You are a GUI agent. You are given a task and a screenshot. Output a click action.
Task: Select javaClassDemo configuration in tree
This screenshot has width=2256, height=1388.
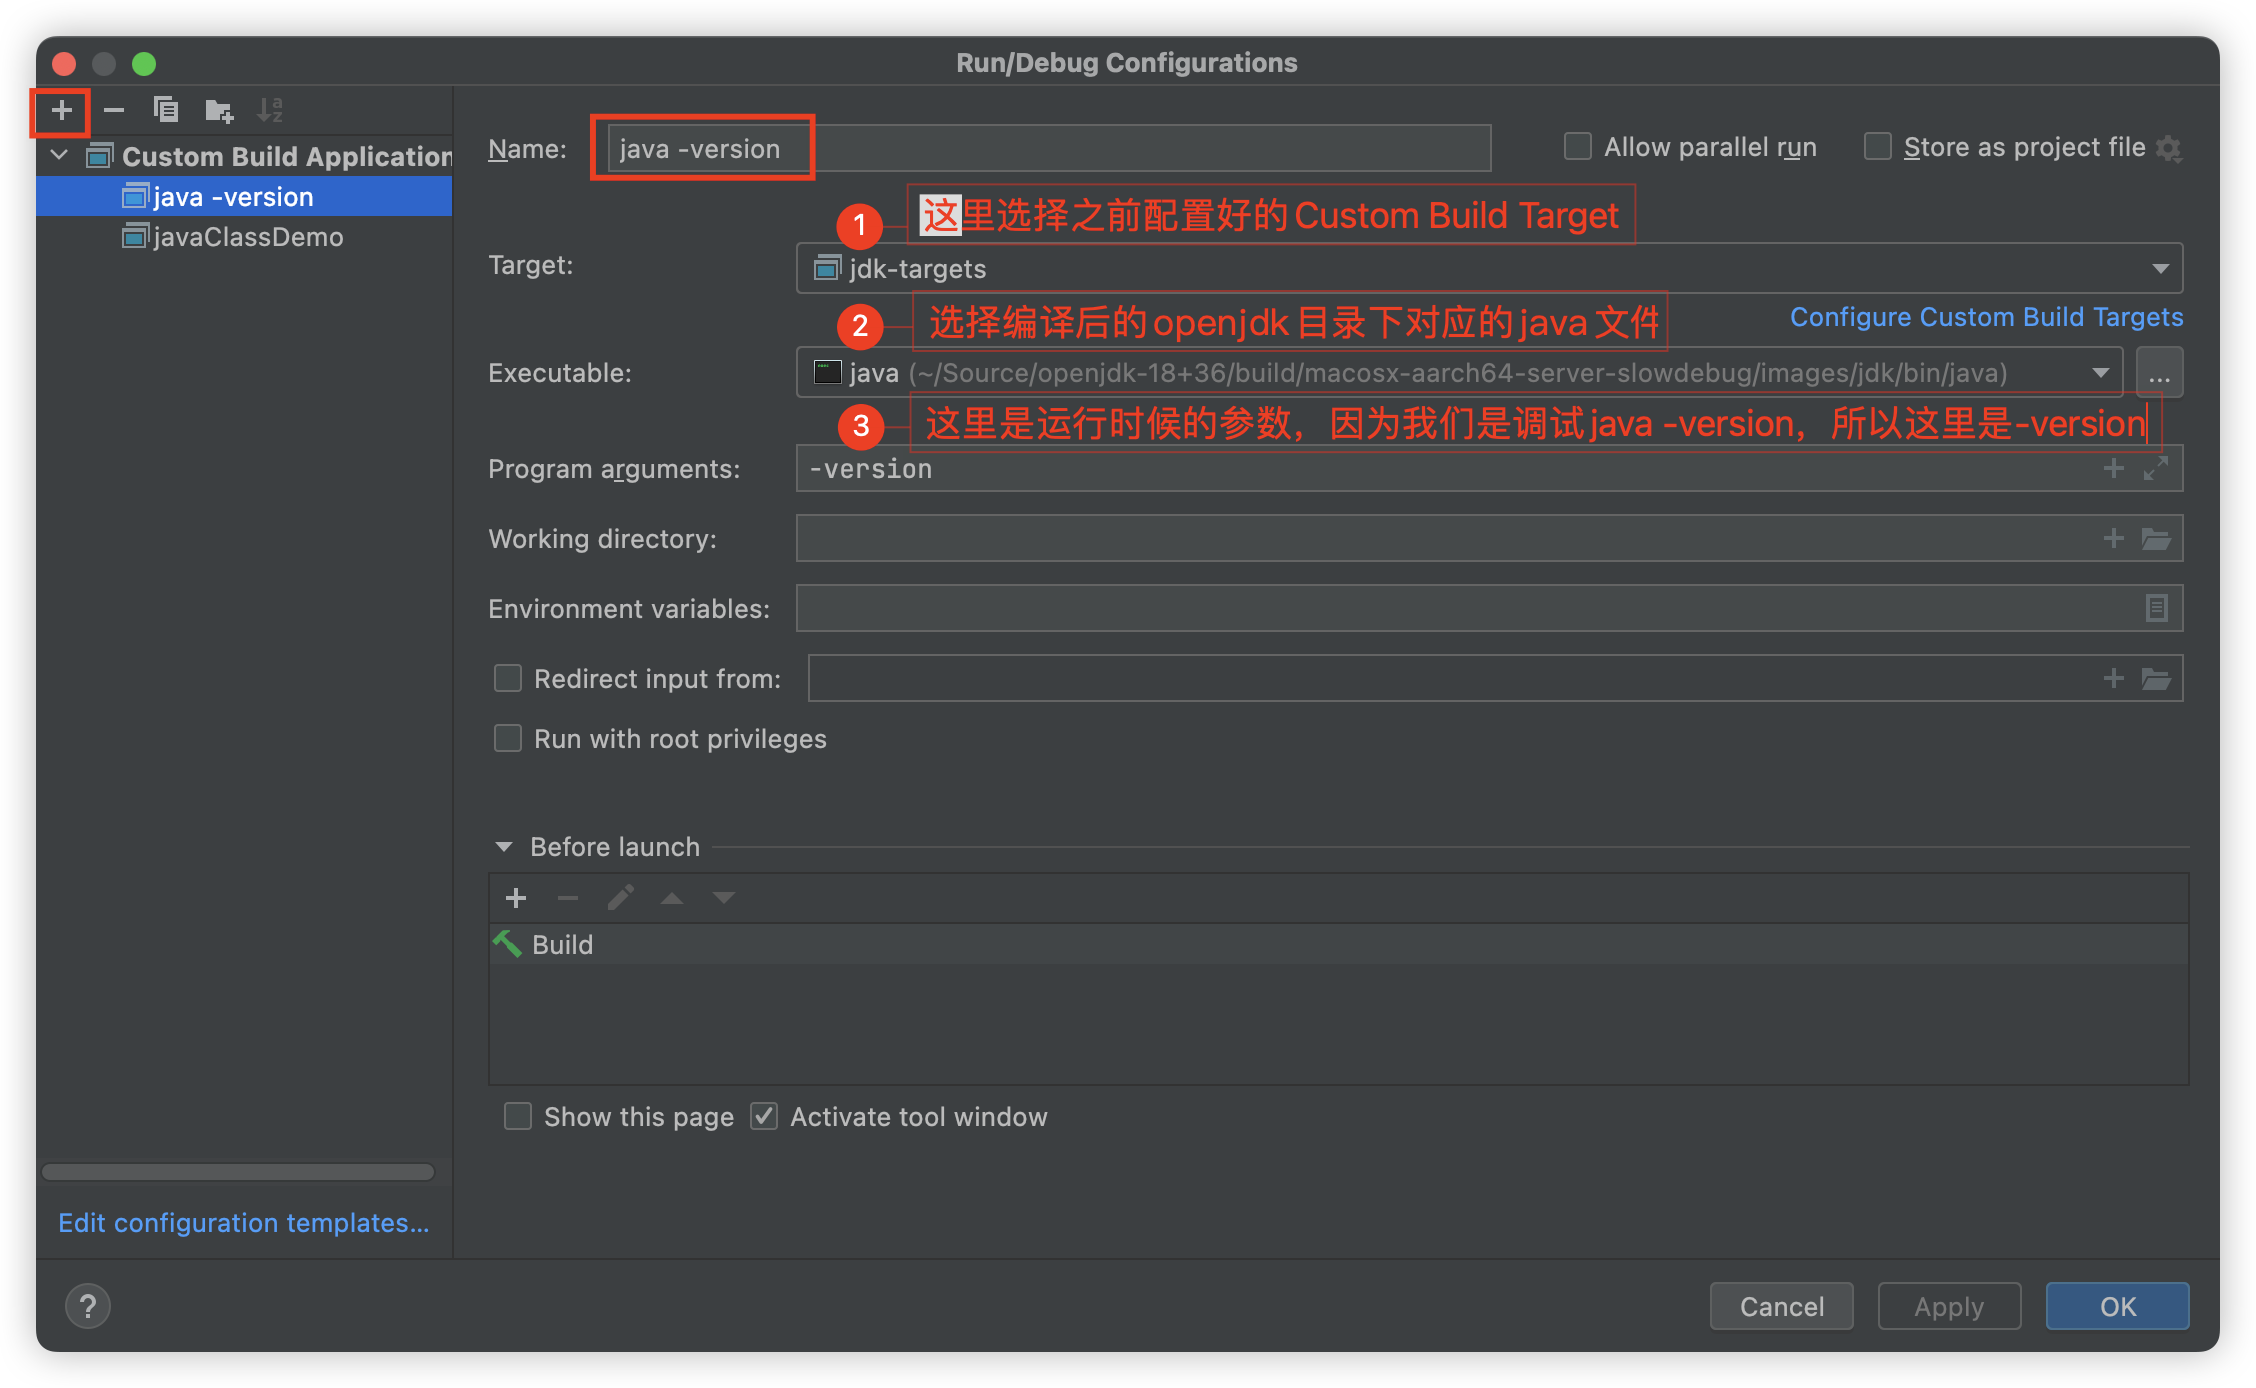pos(247,237)
